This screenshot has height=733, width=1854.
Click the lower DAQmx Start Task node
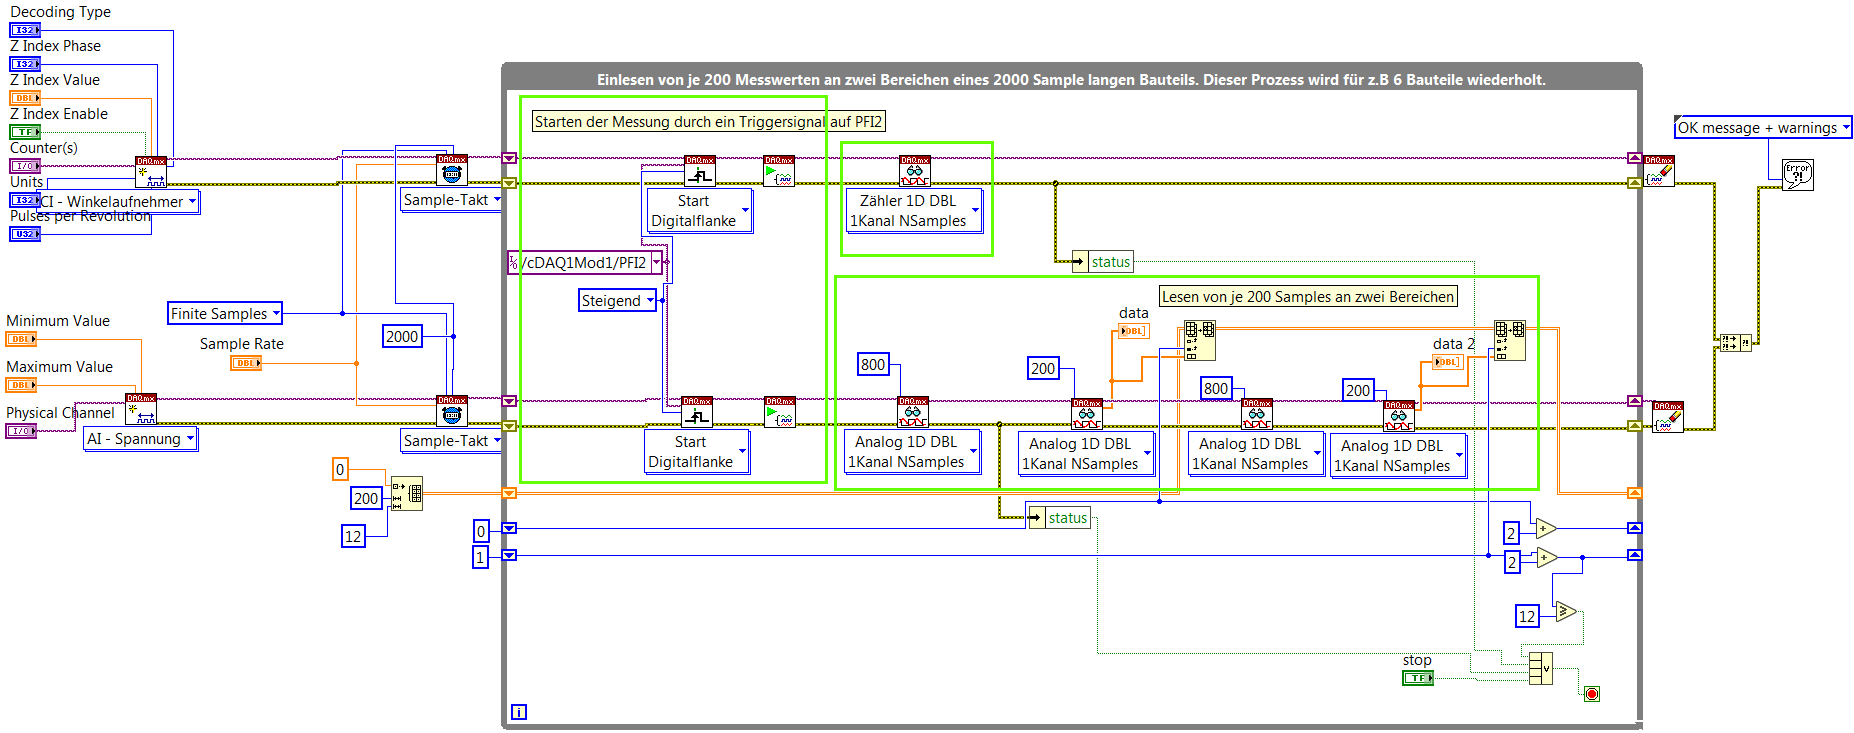(780, 412)
